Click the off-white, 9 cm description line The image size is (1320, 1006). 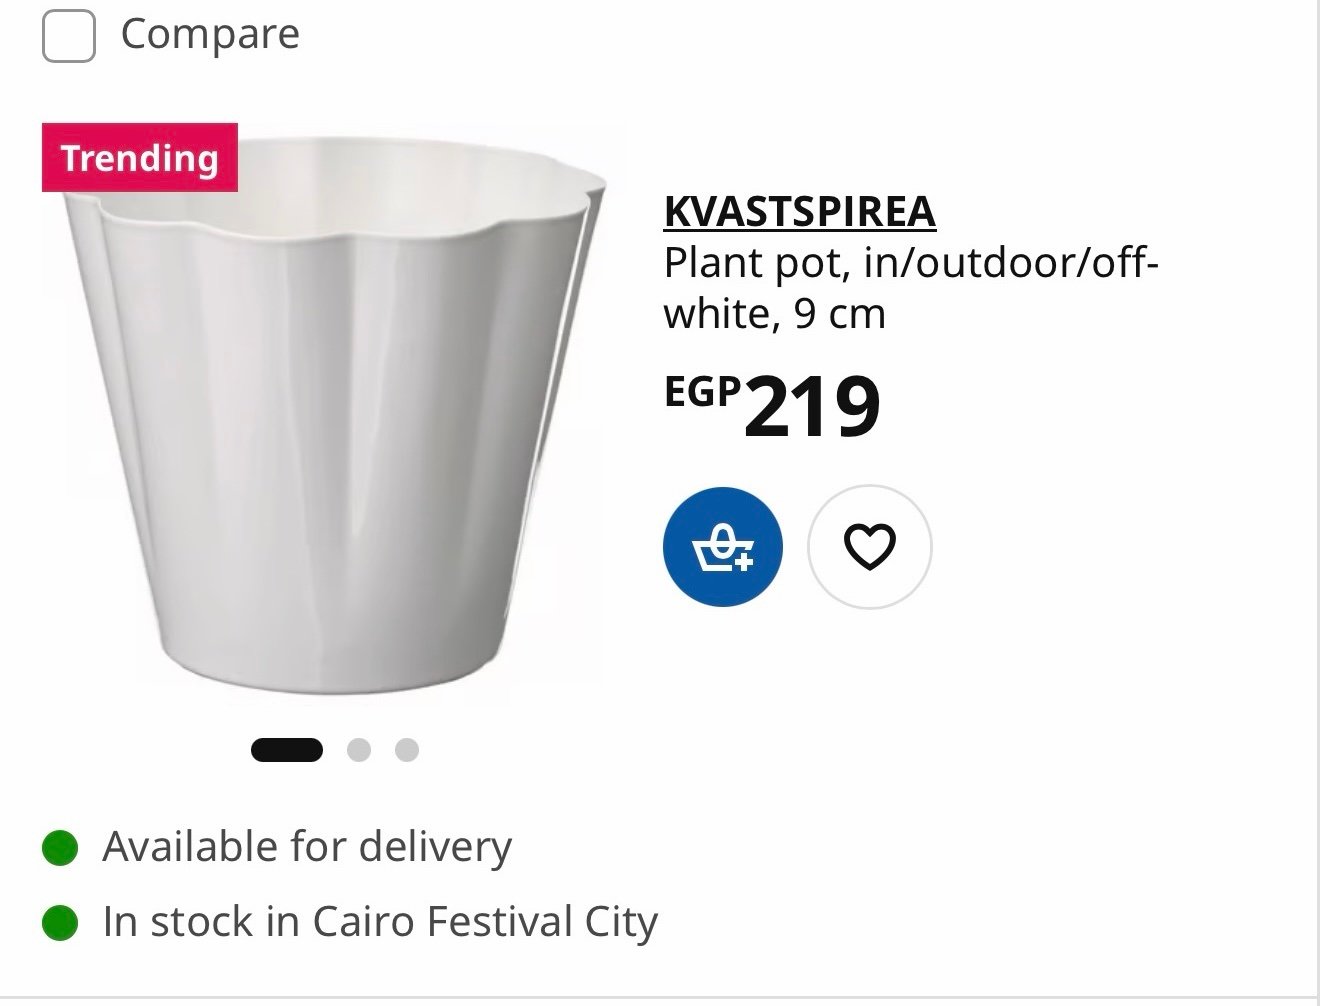pyautogui.click(x=775, y=314)
